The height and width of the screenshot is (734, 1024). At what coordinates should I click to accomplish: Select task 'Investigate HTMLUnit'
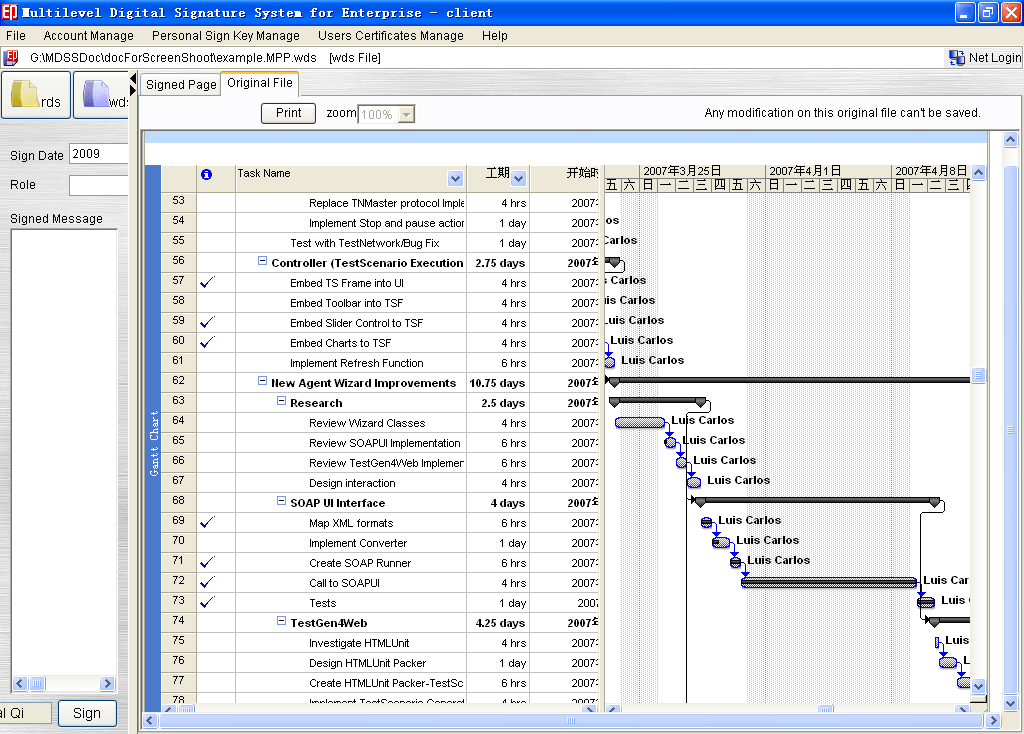point(359,643)
